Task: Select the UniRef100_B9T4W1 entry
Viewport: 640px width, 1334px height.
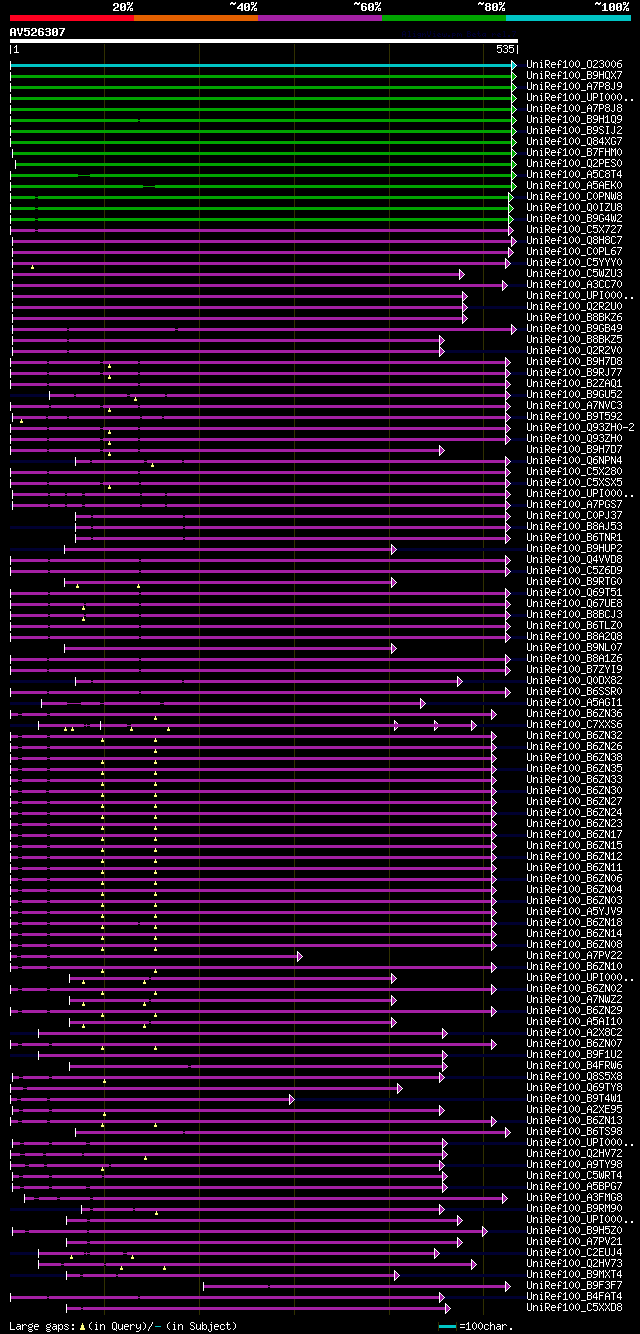Action: 573,1098
